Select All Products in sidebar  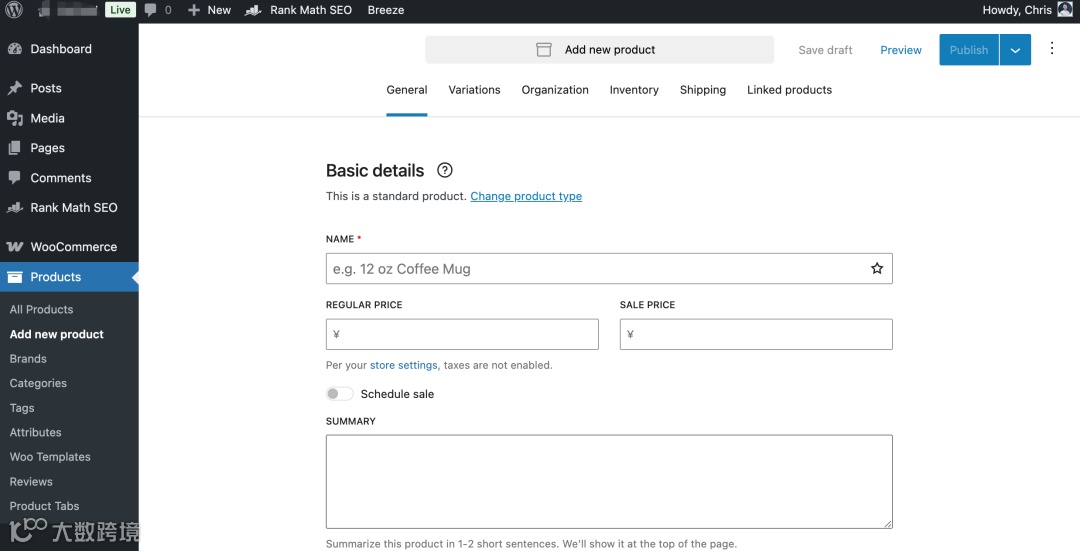click(x=42, y=310)
